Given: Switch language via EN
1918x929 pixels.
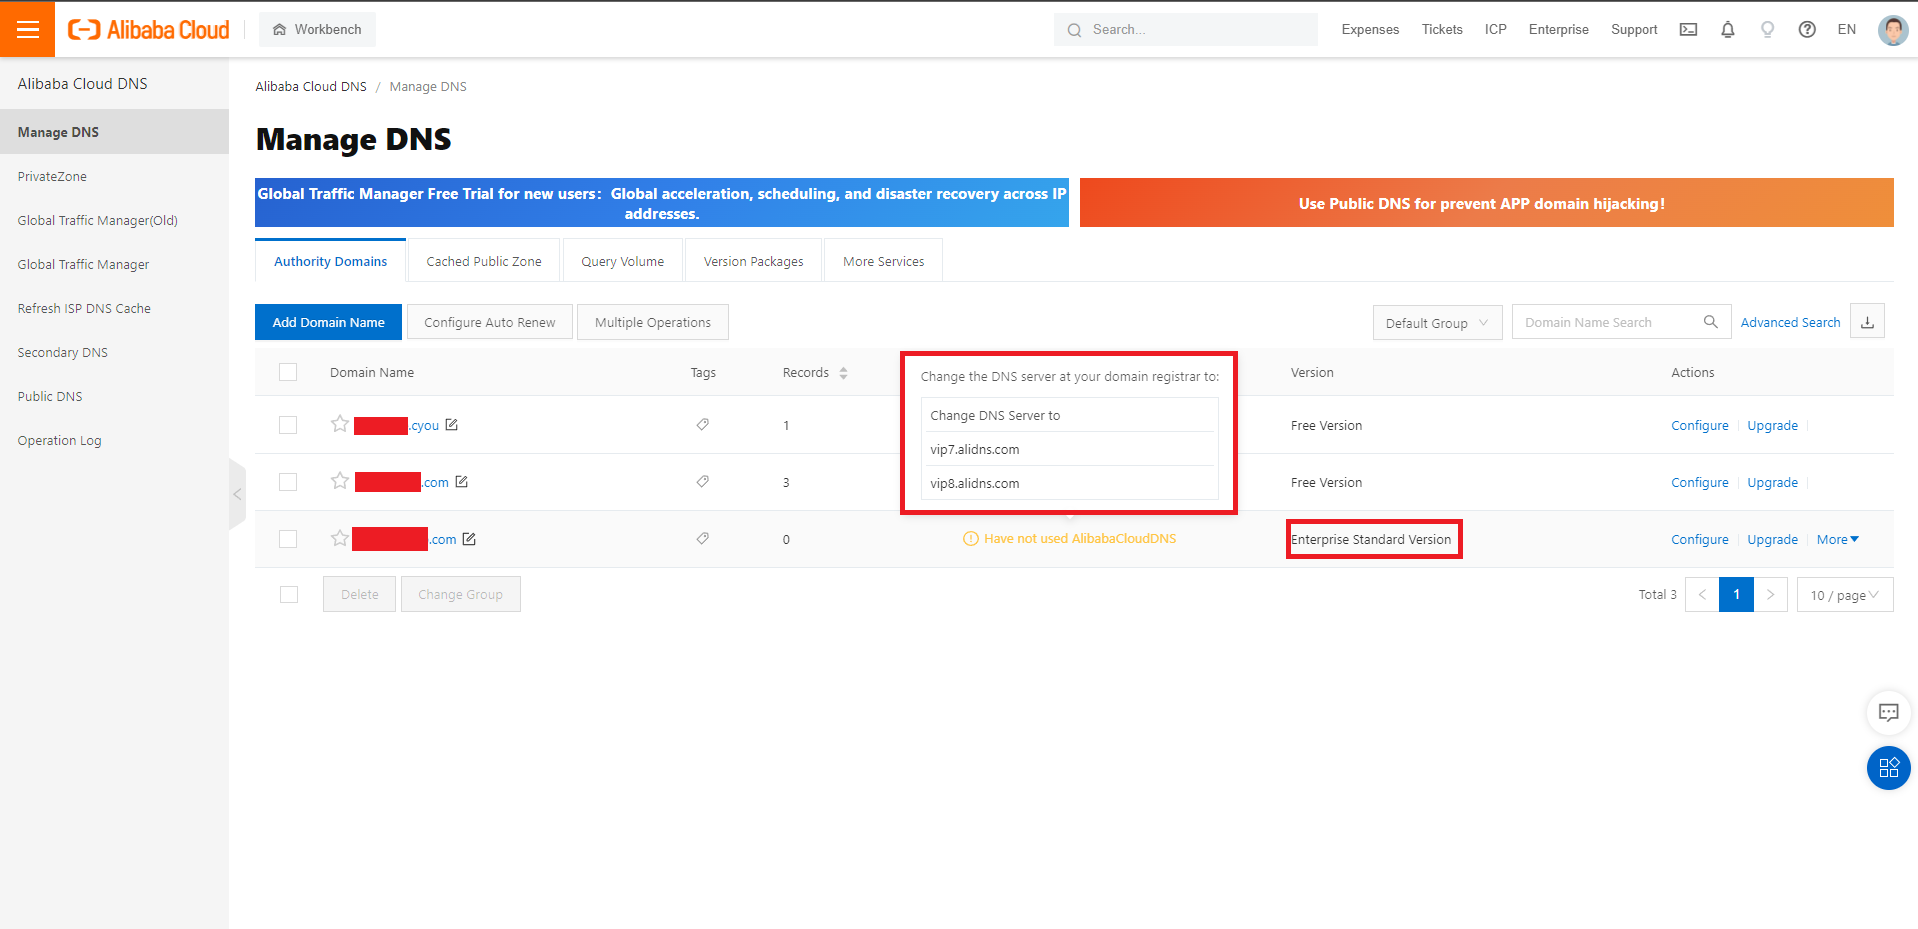Looking at the screenshot, I should [1846, 30].
